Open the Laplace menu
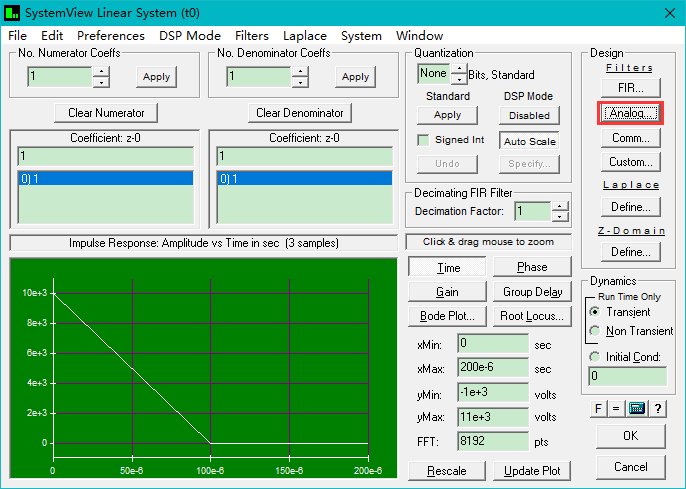Screen dimensions: 686x489 305,35
